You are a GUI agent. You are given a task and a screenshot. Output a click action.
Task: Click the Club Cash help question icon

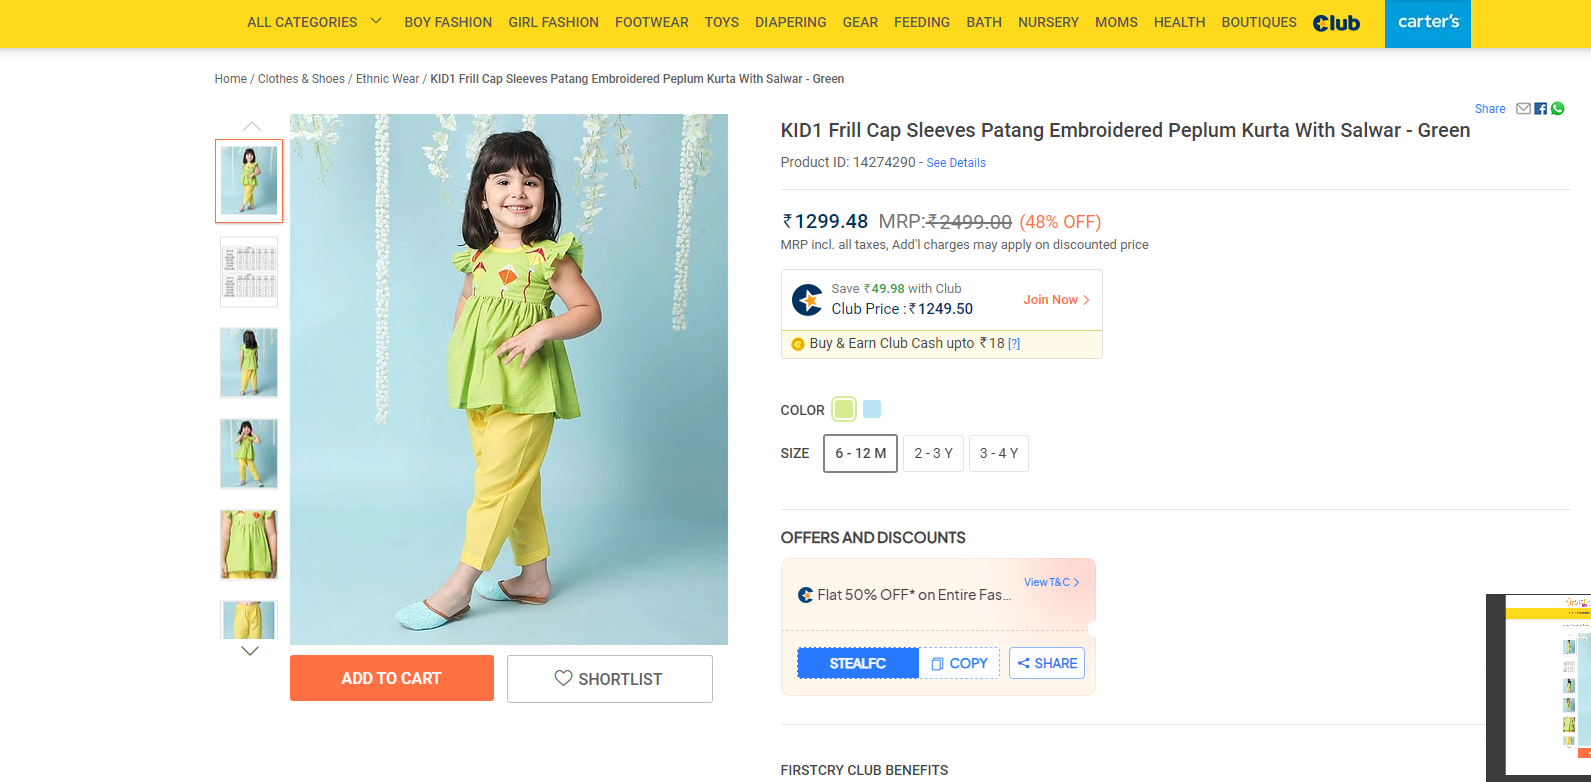1014,344
